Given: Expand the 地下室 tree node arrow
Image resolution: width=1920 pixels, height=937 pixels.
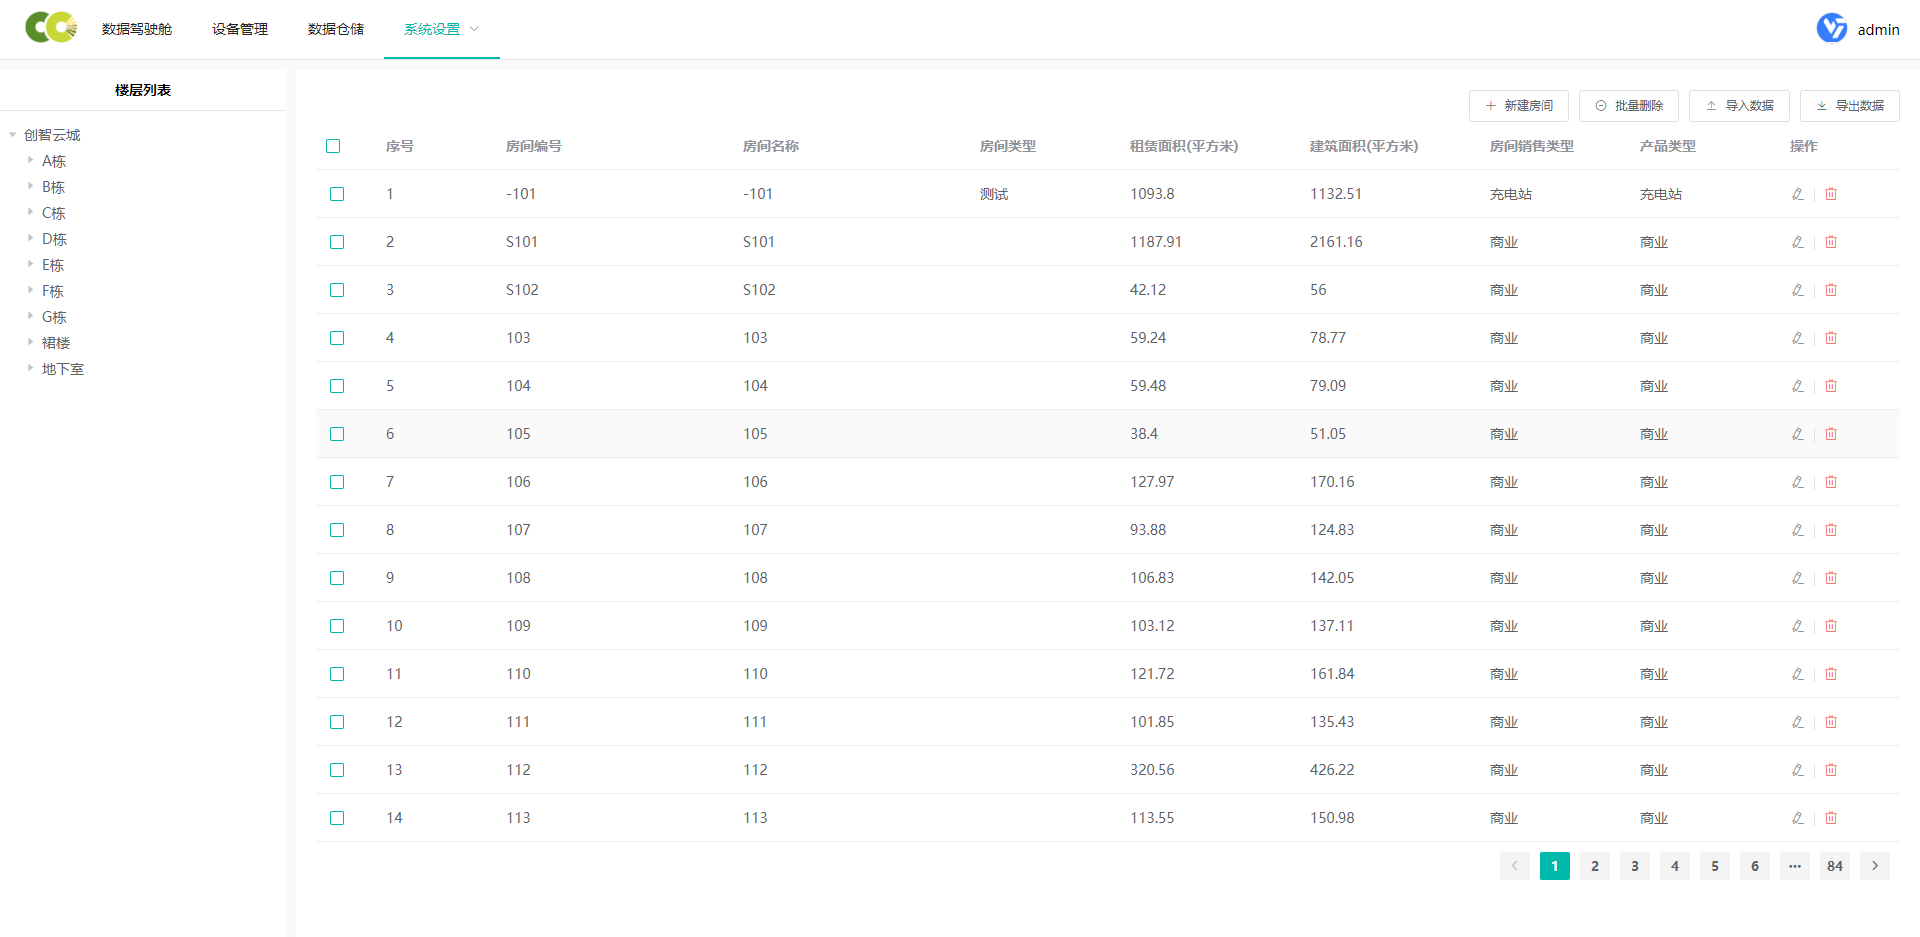Looking at the screenshot, I should pos(30,368).
